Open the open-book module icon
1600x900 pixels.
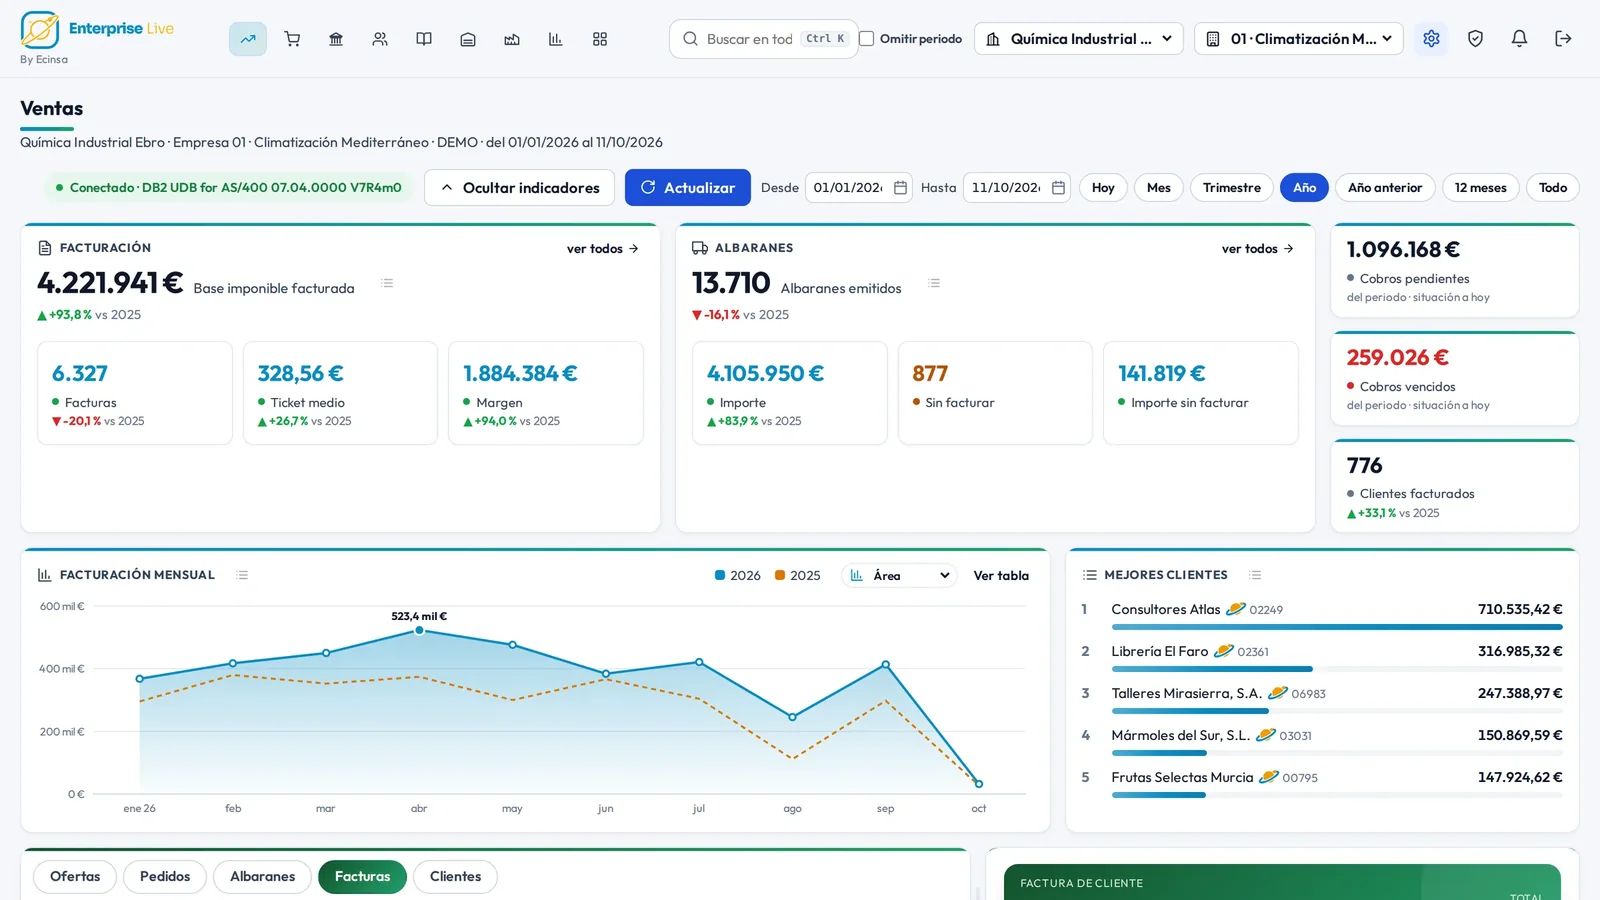pyautogui.click(x=424, y=39)
